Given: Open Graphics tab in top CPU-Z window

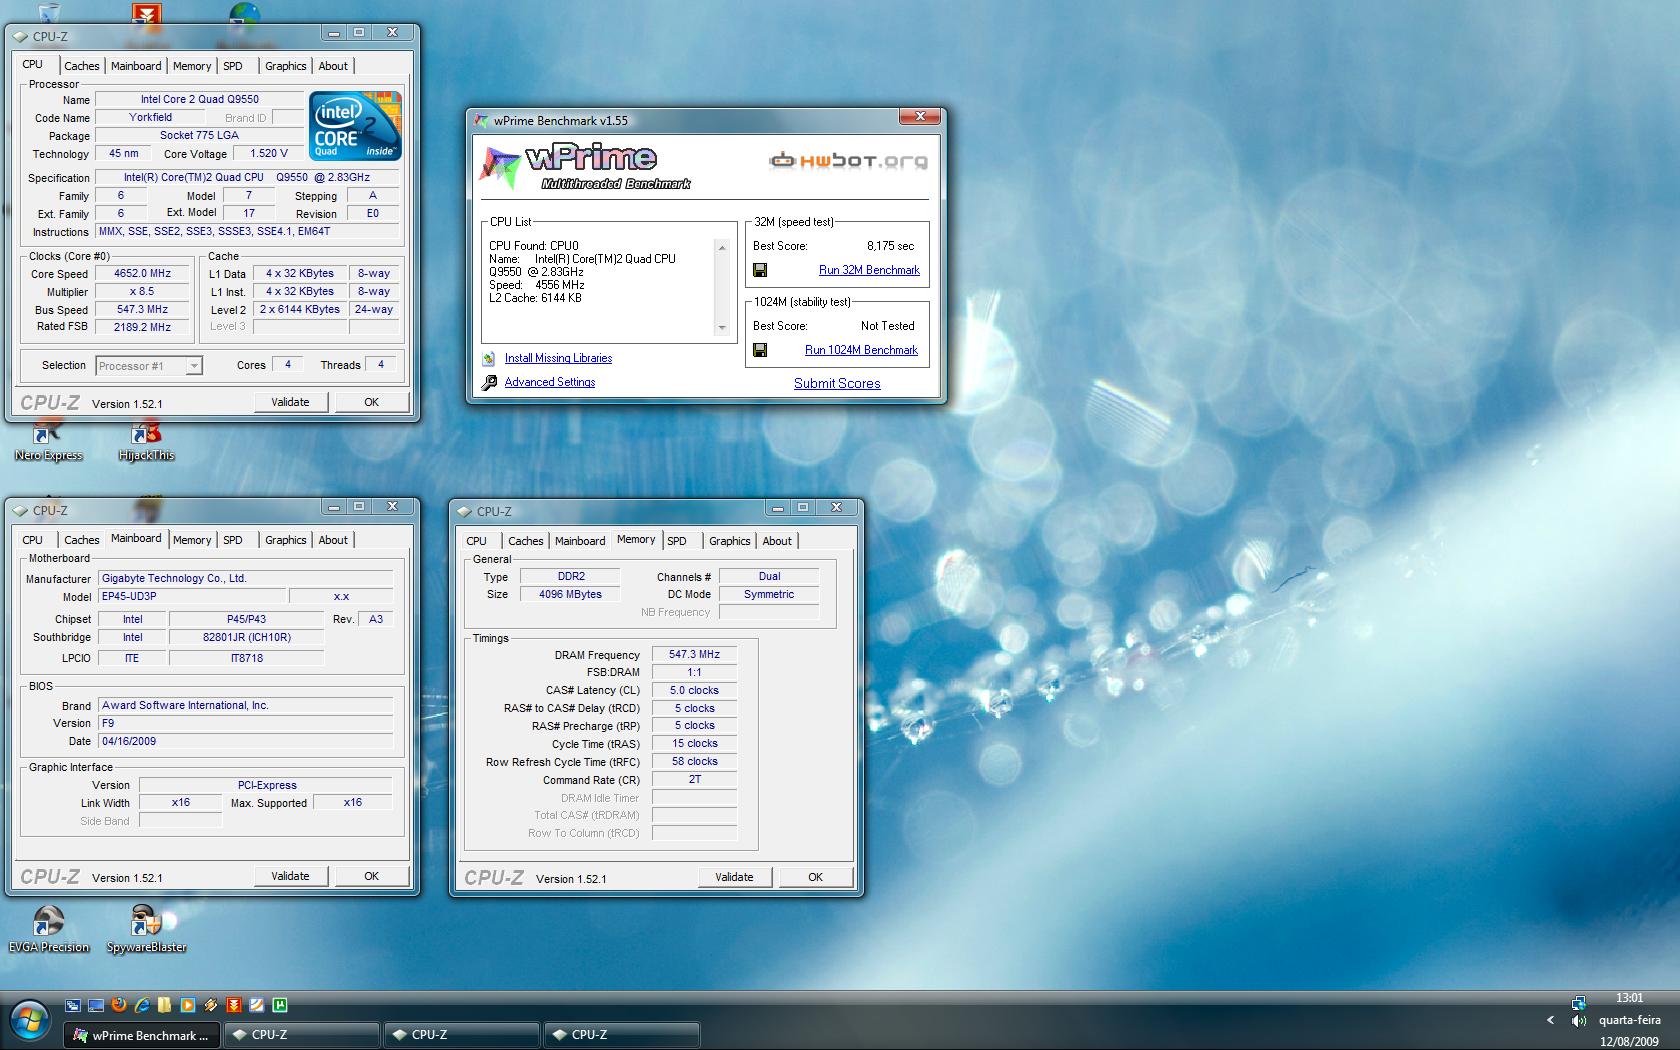Looking at the screenshot, I should pos(286,66).
